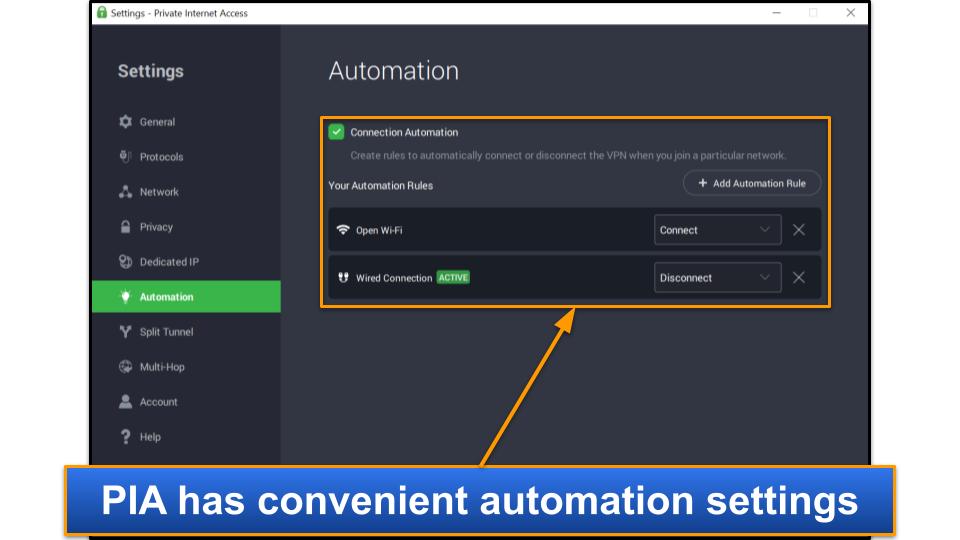Image resolution: width=960 pixels, height=540 pixels.
Task: Click the ACTIVE badge on Wired Connection
Action: [x=453, y=277]
